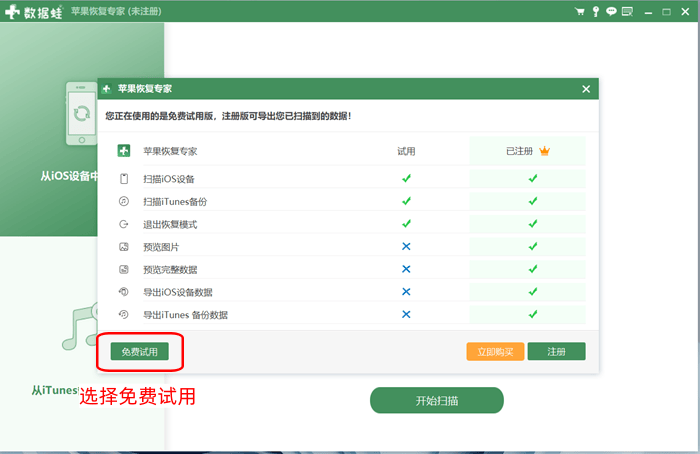The width and height of the screenshot is (700, 454).
Task: Click the screen menu icon beside chat bubble
Action: point(627,11)
